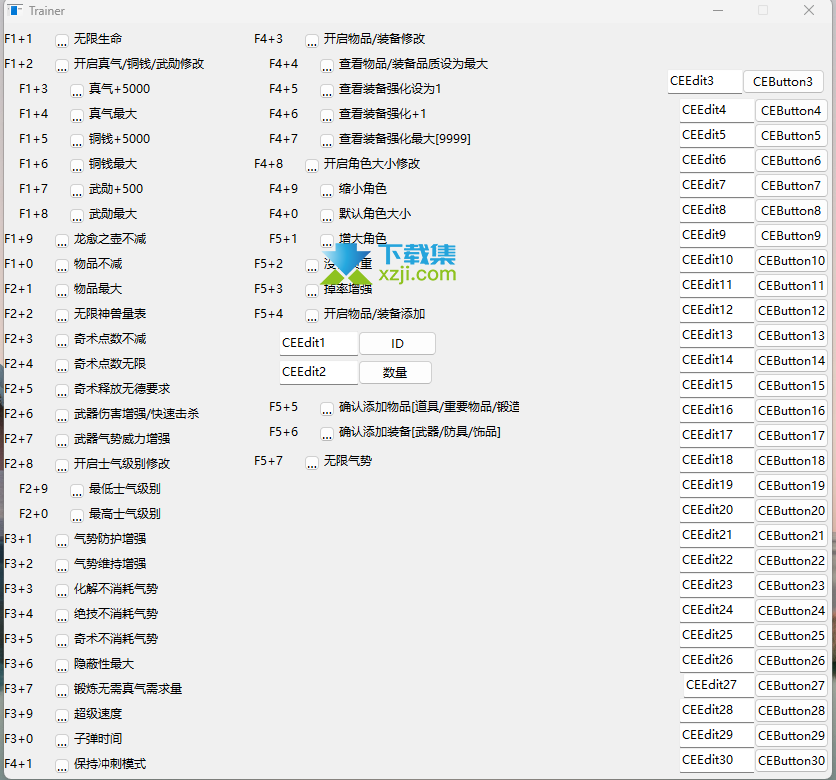The height and width of the screenshot is (780, 836).
Task: Click the CEButton3 button
Action: tap(783, 82)
